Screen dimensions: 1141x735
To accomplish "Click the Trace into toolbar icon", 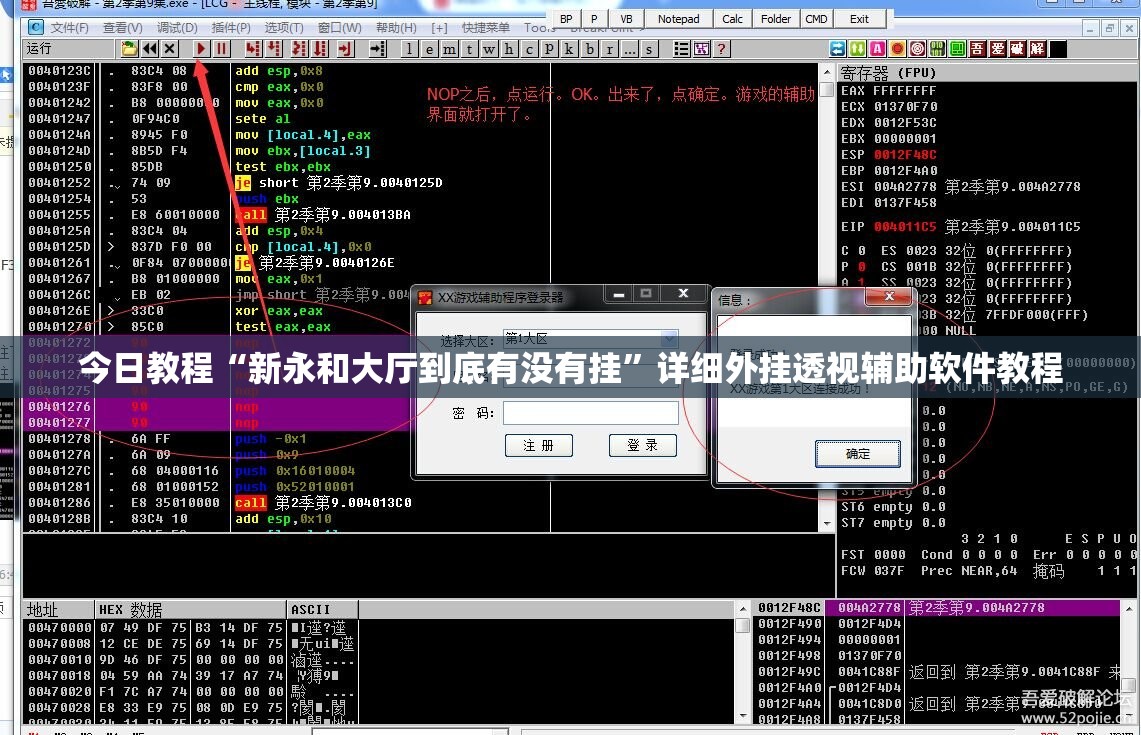I will tap(299, 49).
